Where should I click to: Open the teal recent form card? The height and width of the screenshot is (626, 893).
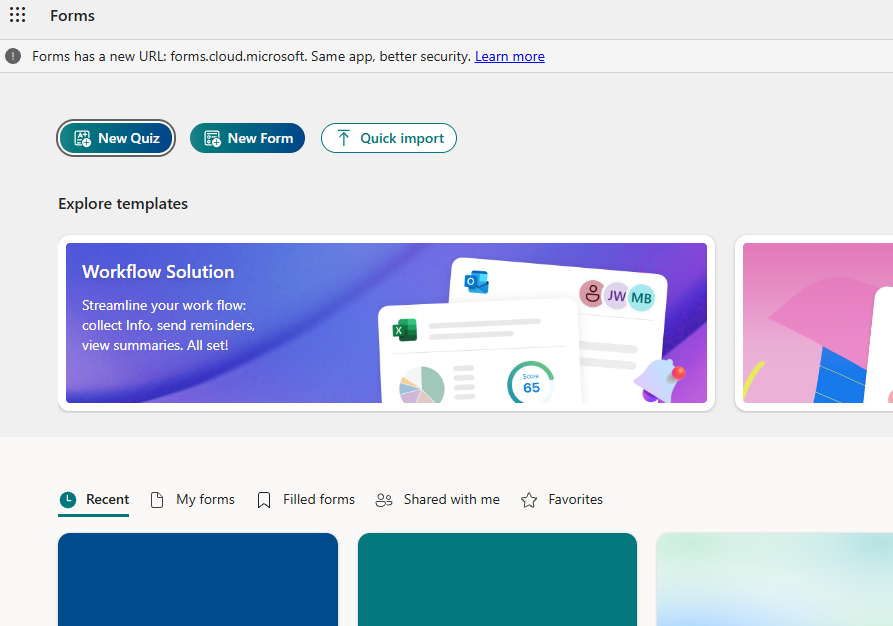(x=497, y=579)
